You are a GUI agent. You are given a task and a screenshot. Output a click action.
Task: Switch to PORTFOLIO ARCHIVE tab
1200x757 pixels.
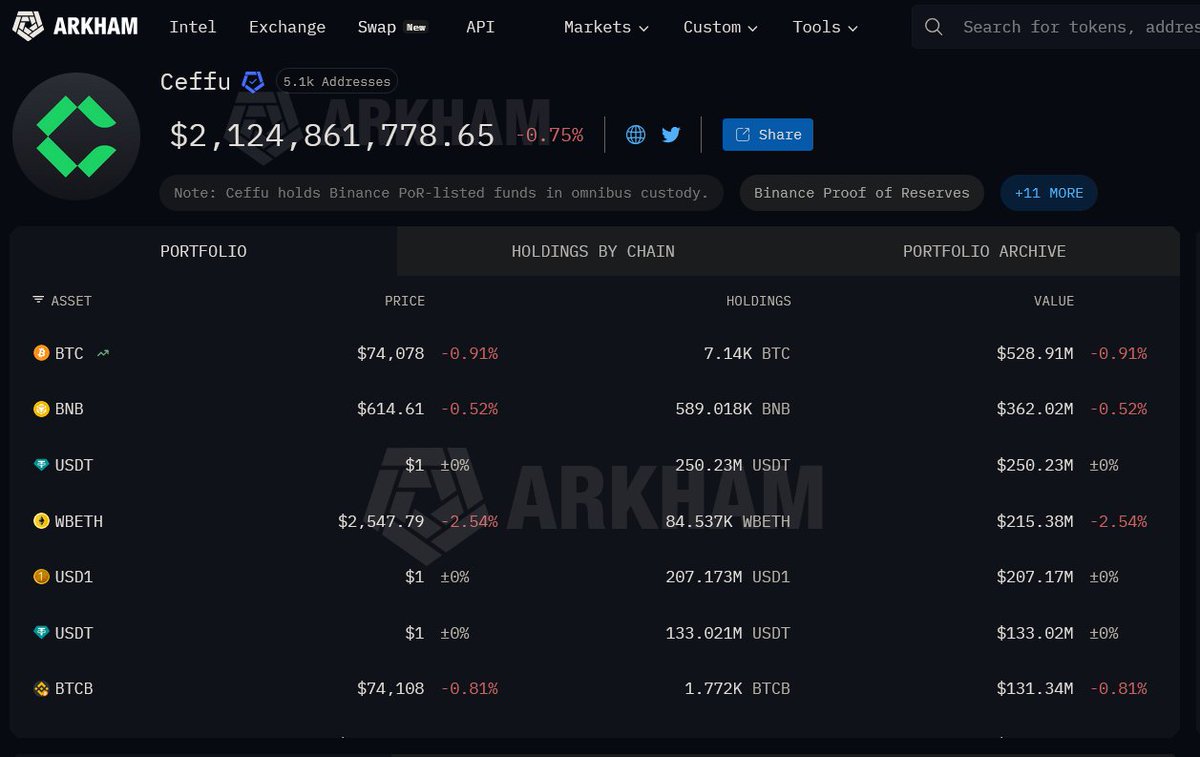point(984,251)
